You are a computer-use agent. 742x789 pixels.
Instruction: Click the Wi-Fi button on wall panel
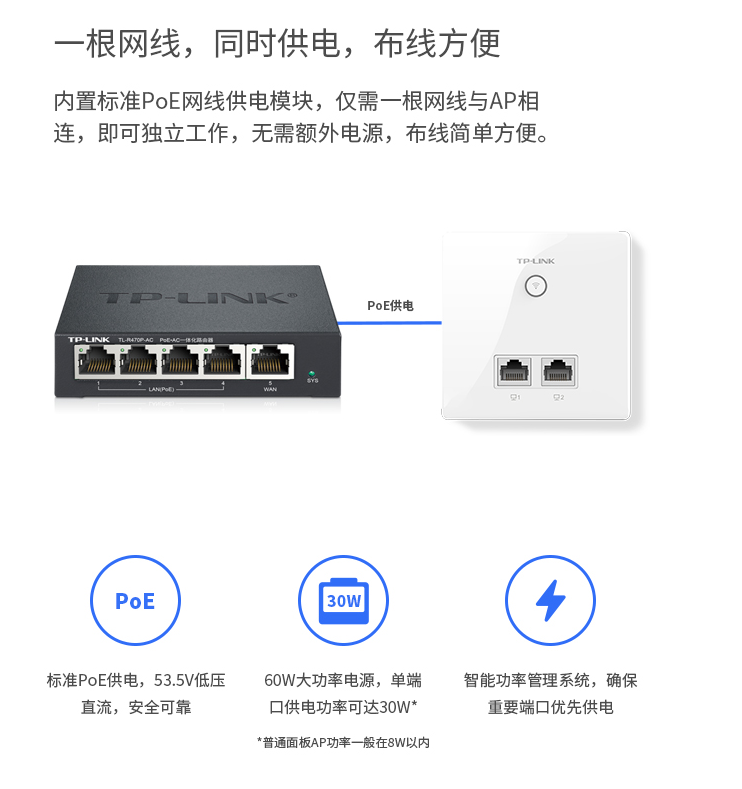536,286
